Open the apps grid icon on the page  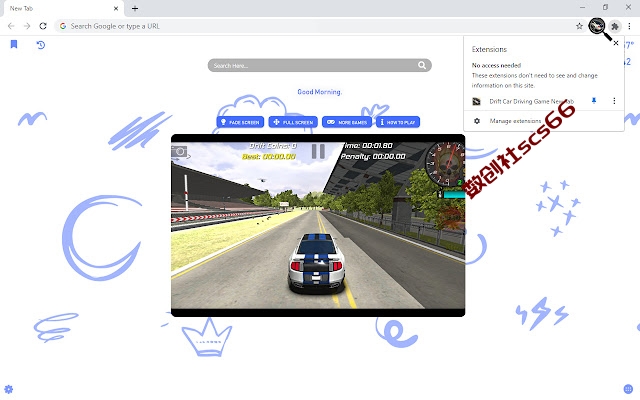[629, 389]
